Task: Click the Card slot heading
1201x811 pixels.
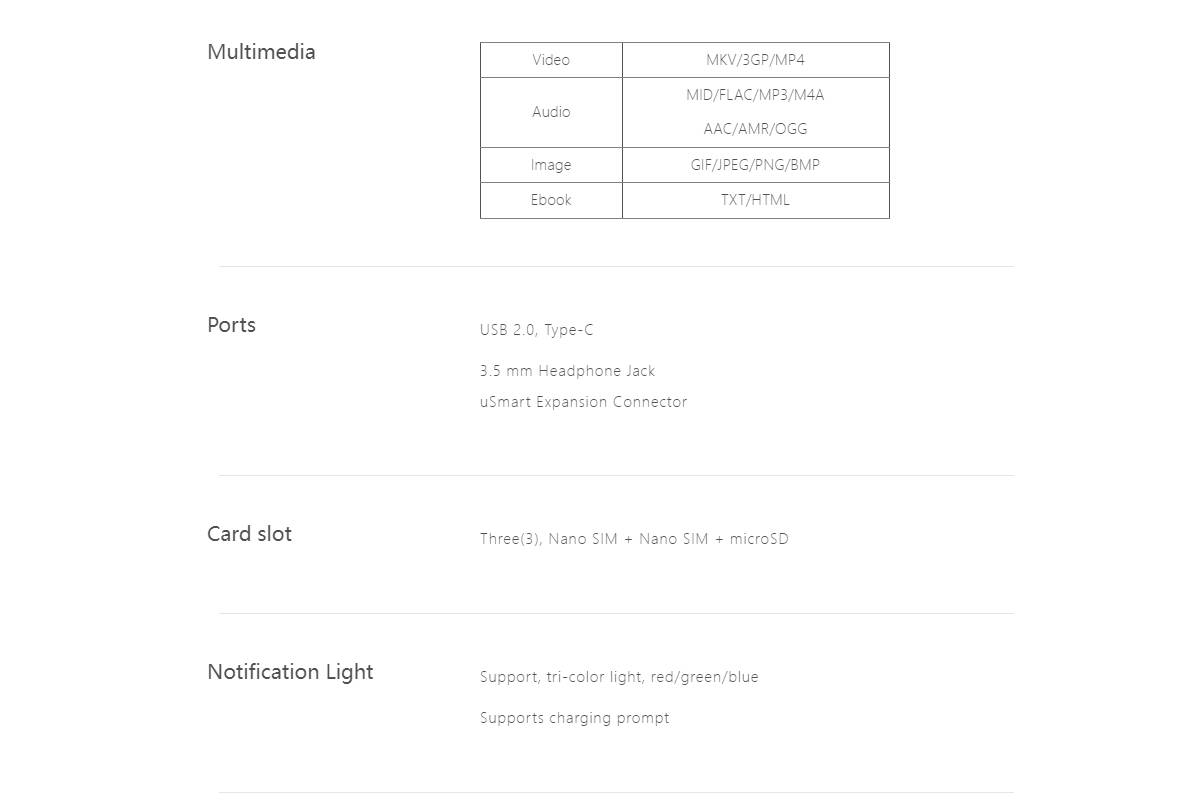Action: point(249,534)
